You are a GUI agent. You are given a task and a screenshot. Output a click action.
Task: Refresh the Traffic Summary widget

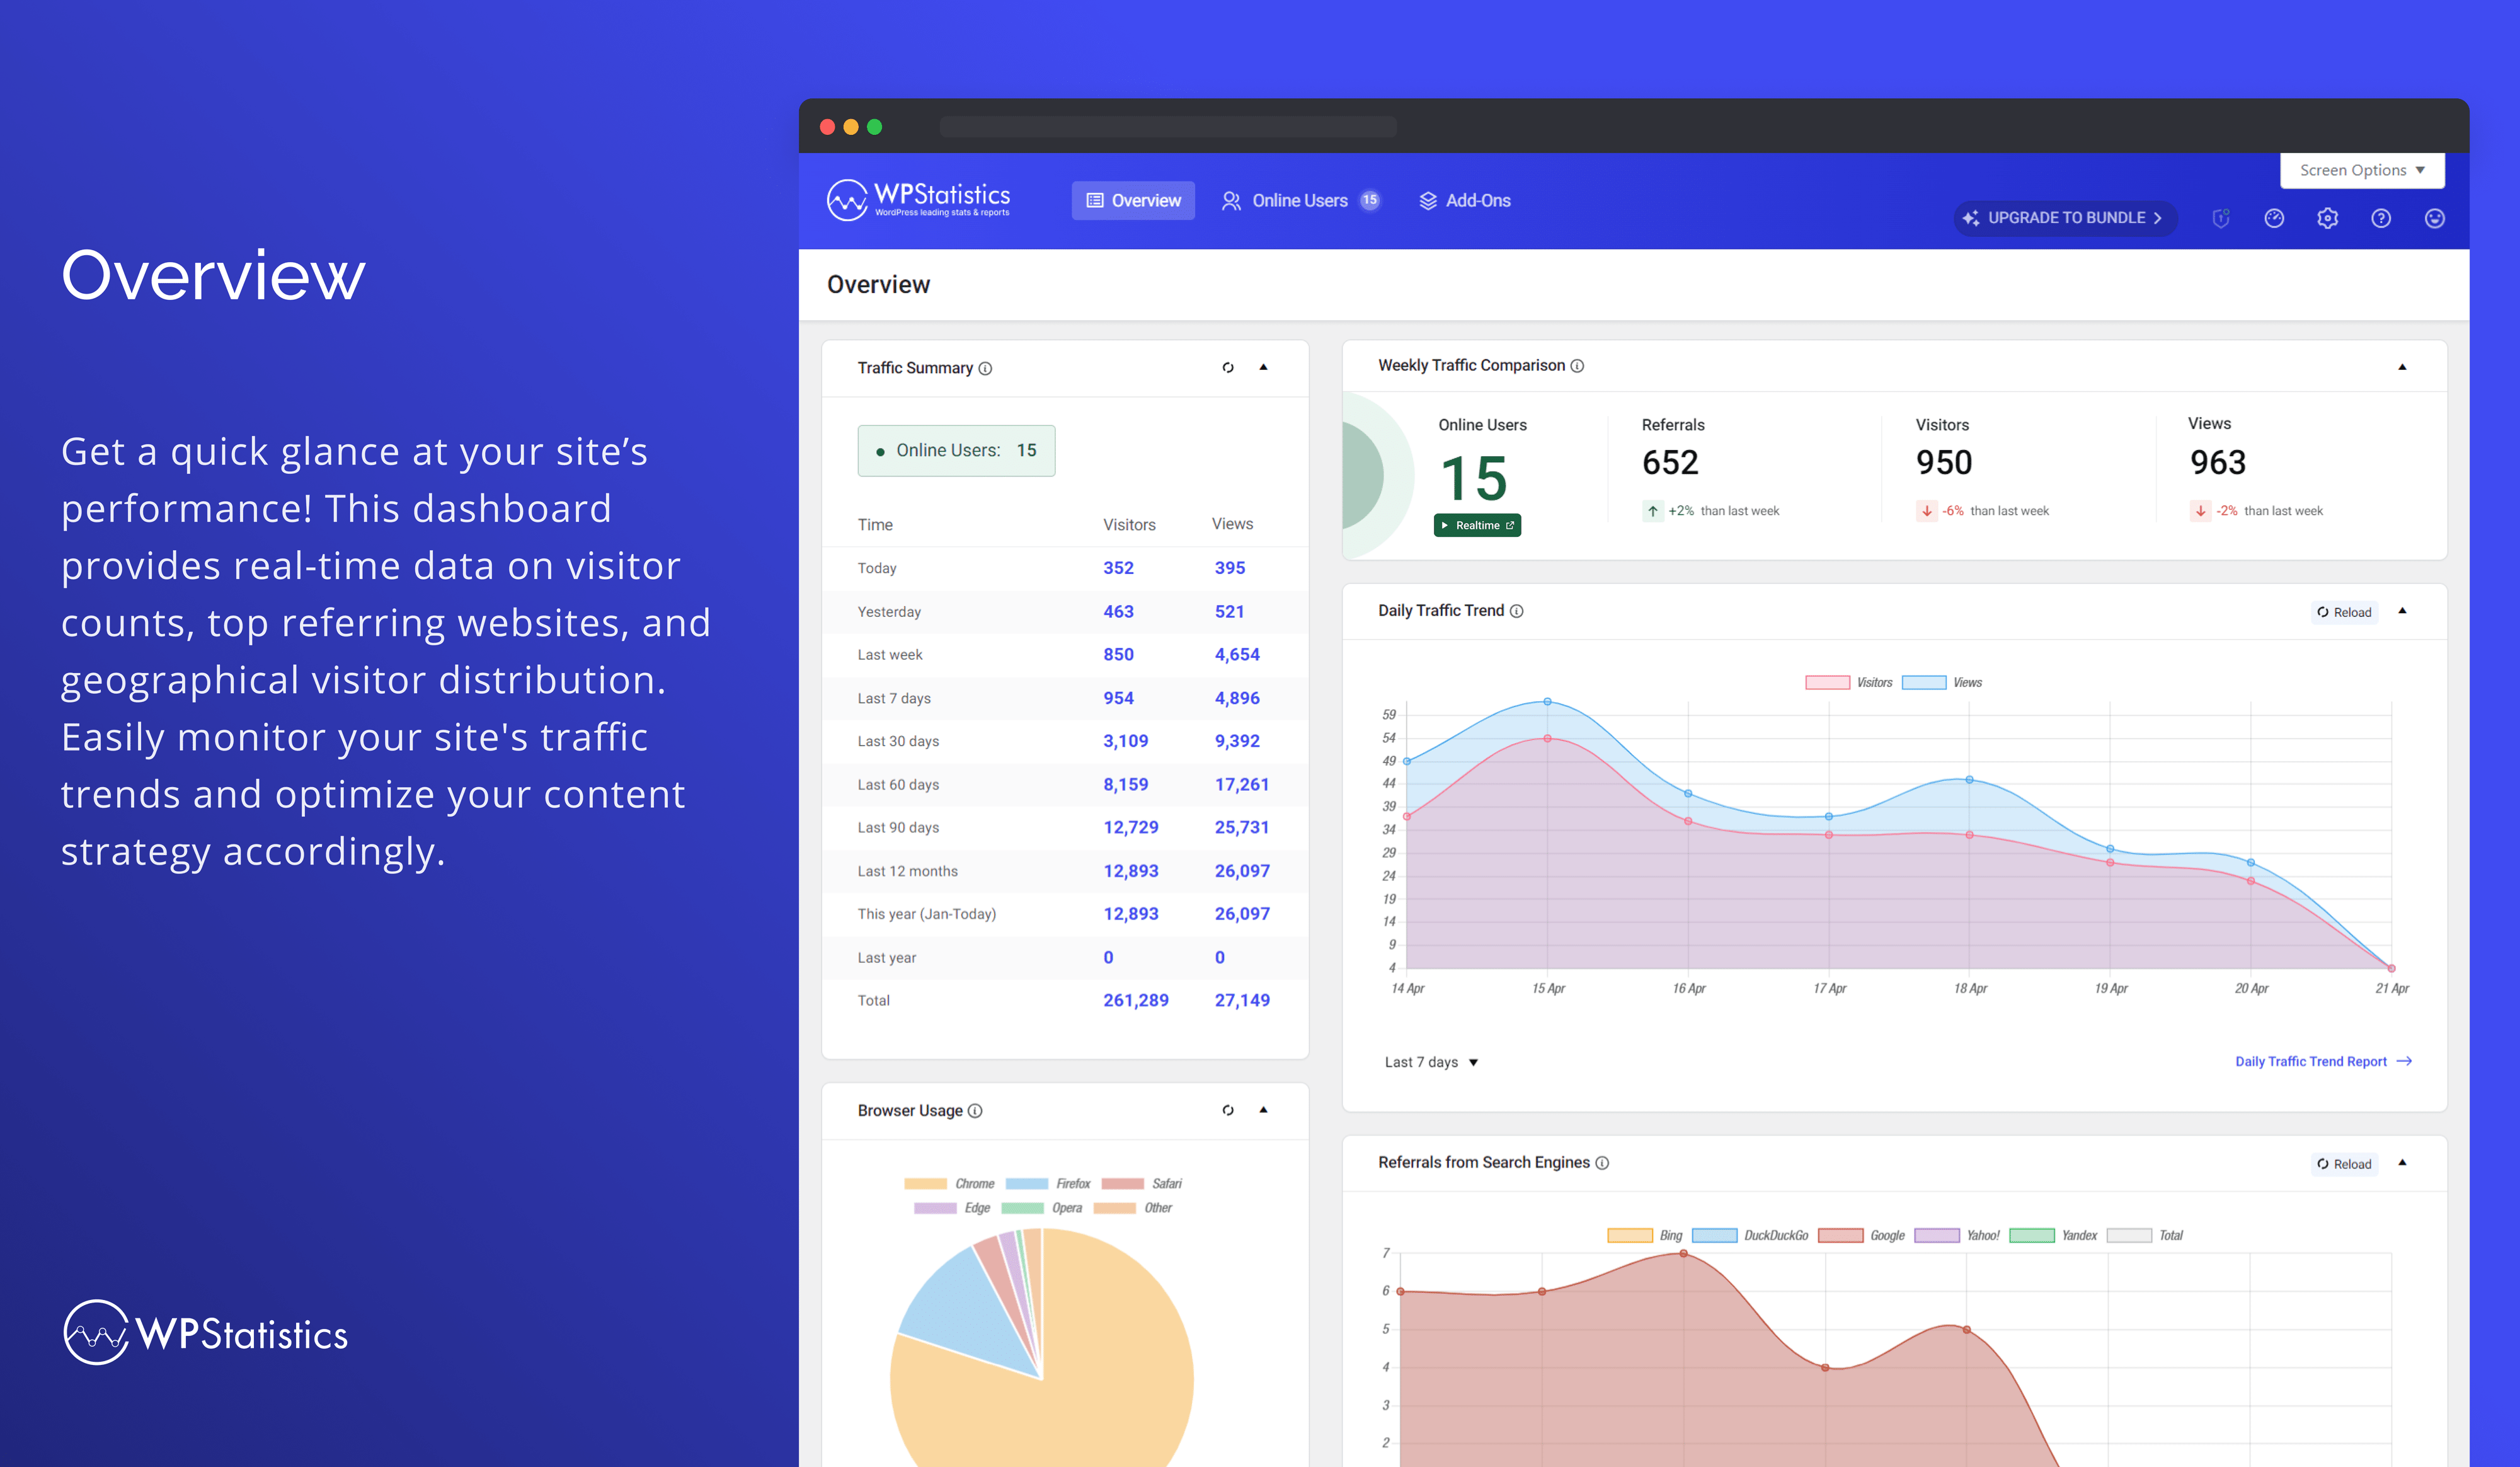click(1228, 368)
